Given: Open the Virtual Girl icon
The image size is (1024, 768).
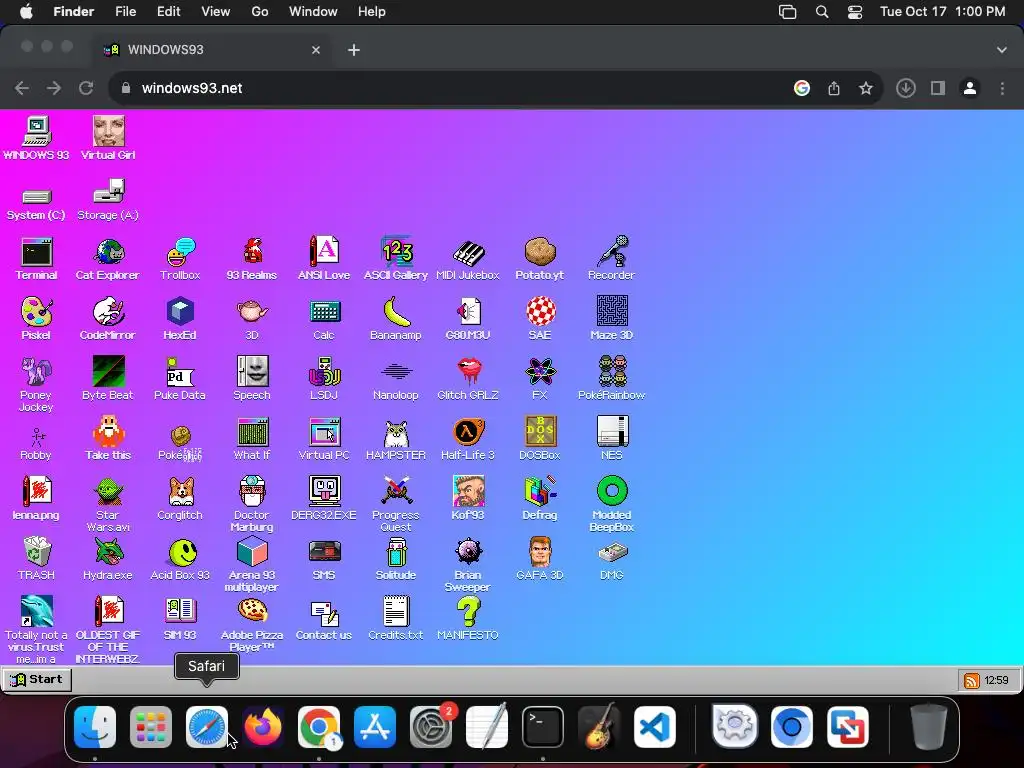Looking at the screenshot, I should [x=108, y=138].
